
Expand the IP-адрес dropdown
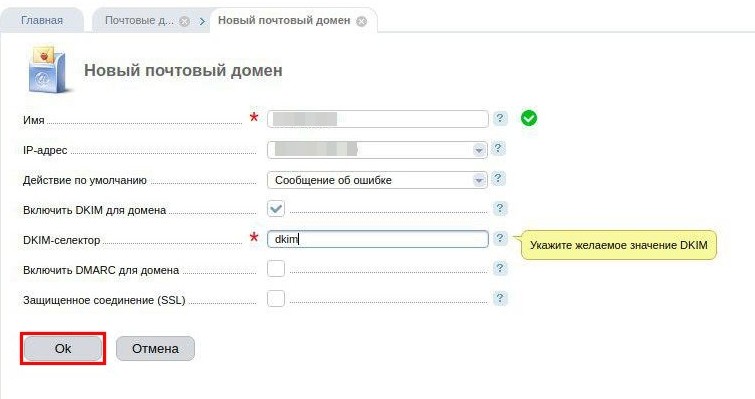click(478, 150)
